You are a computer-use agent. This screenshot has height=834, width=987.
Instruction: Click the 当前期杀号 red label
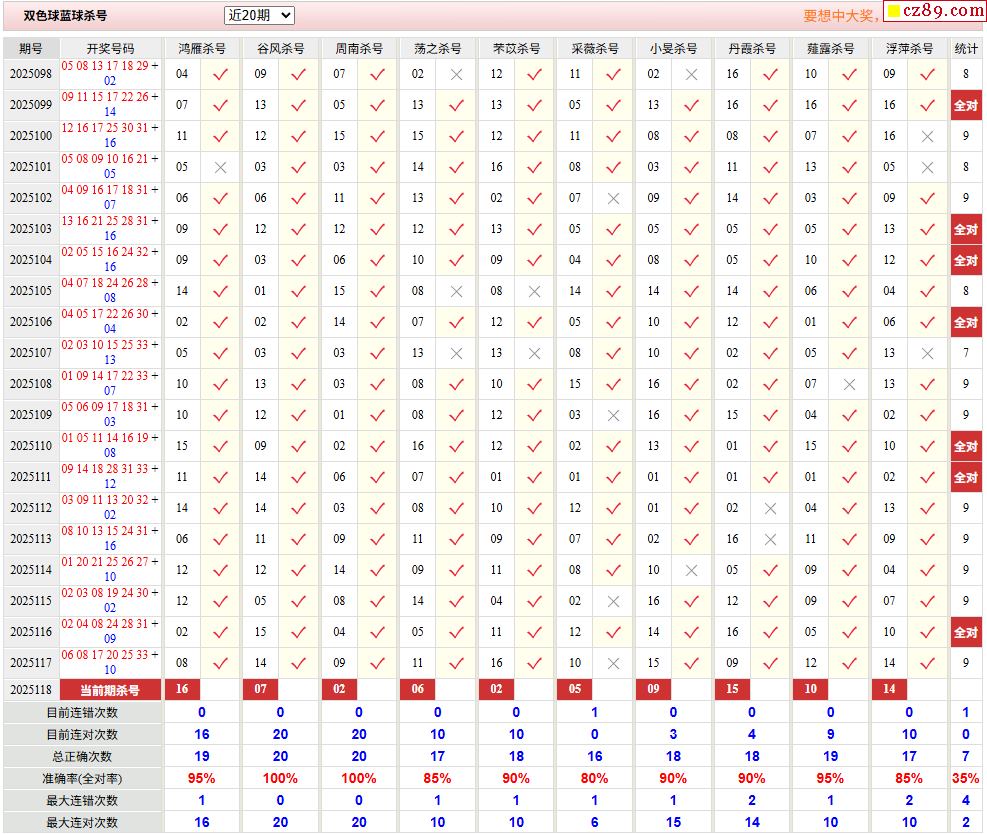110,690
